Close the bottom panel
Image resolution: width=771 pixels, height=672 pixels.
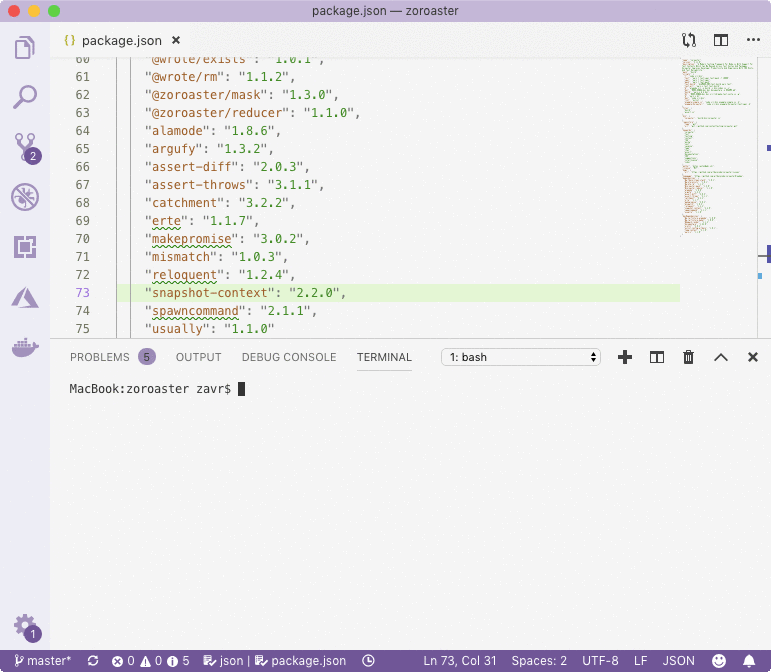tap(753, 357)
